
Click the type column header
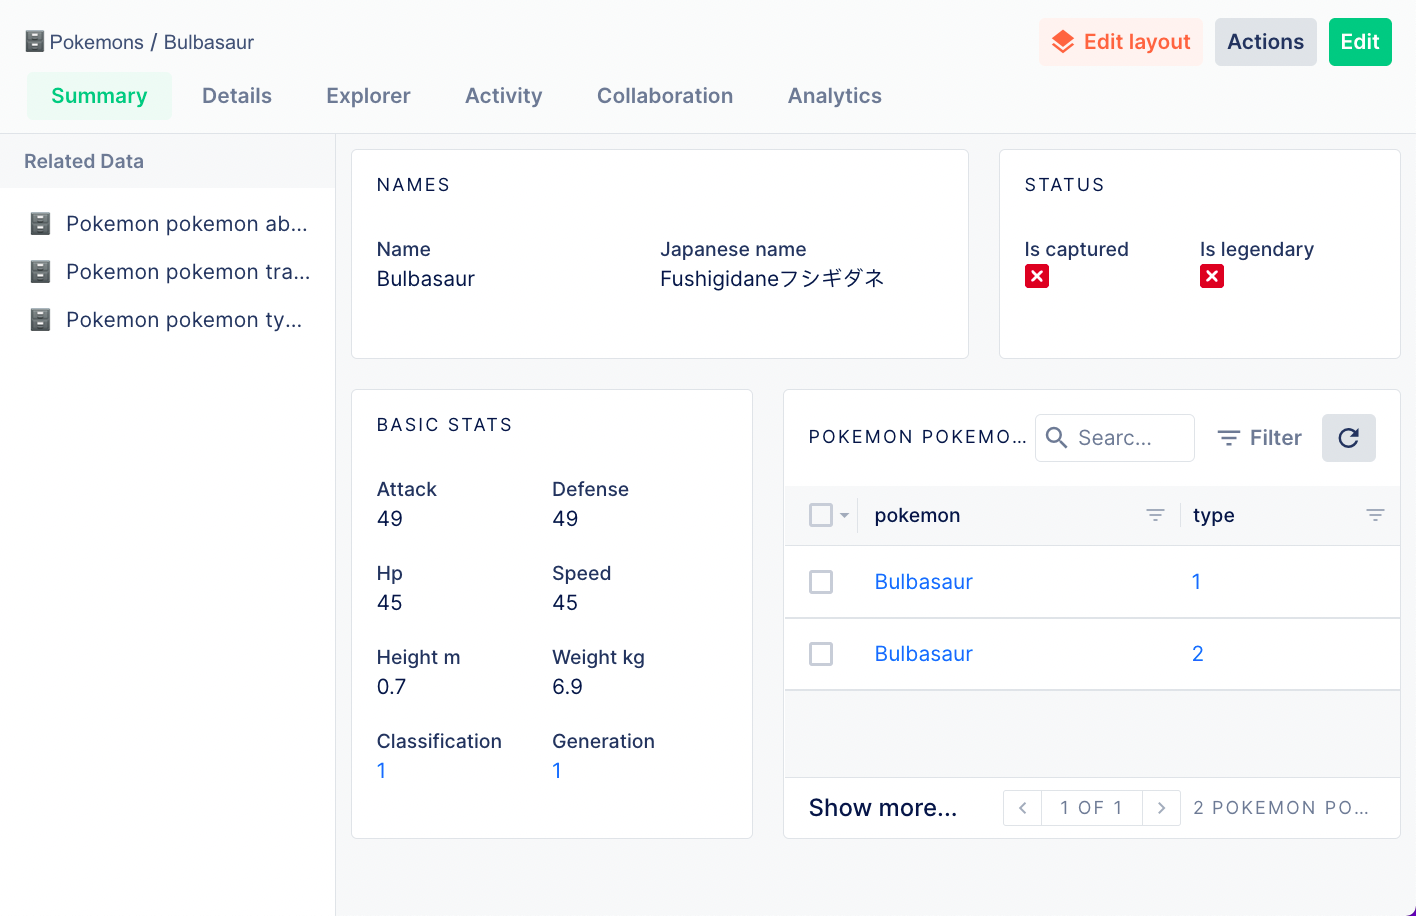click(1214, 516)
